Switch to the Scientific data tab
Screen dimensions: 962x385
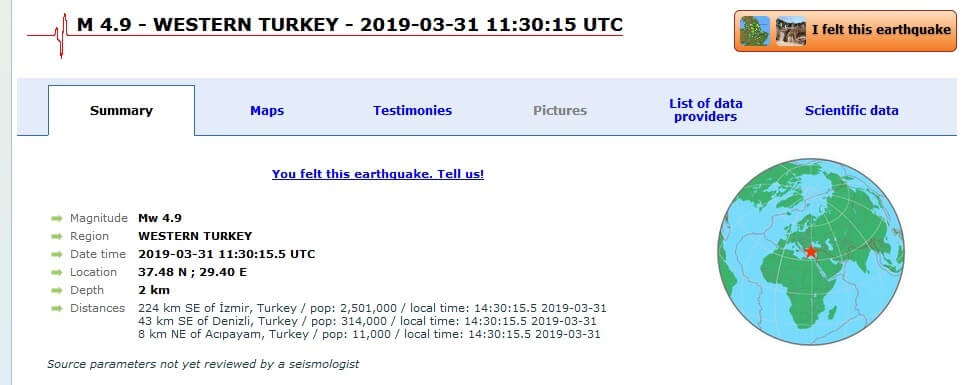pyautogui.click(x=852, y=111)
